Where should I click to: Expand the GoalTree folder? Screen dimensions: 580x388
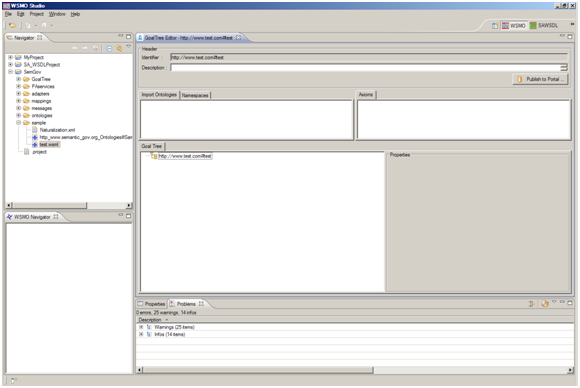pos(18,79)
